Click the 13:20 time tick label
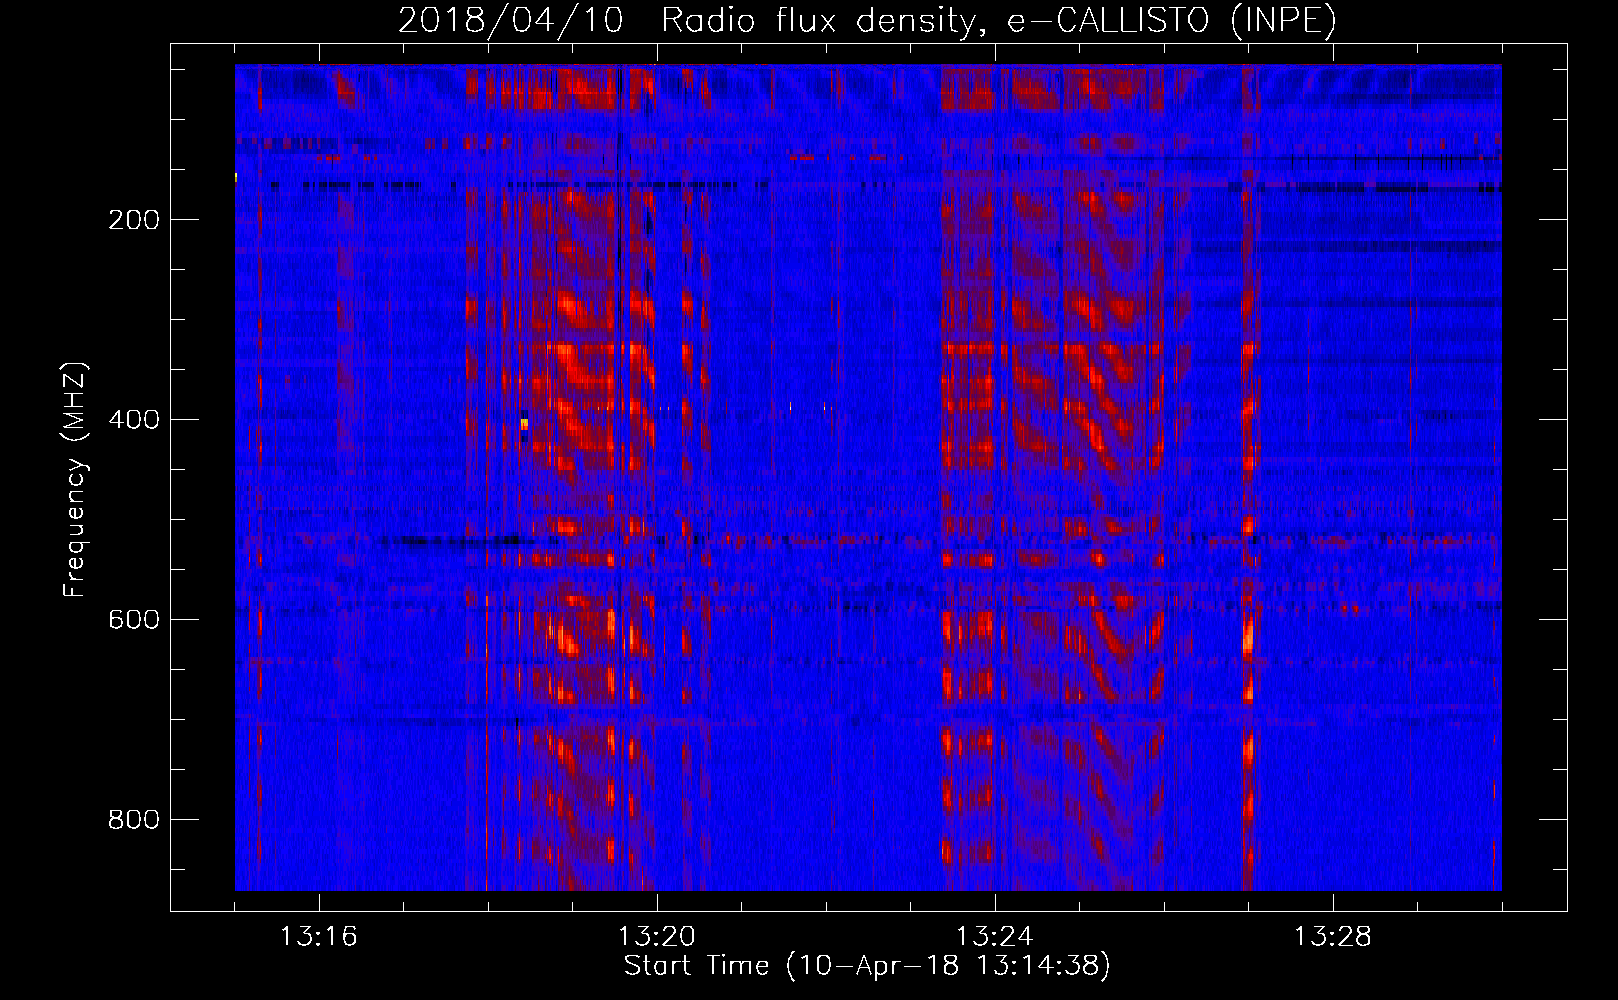This screenshot has width=1618, height=1000. [657, 937]
